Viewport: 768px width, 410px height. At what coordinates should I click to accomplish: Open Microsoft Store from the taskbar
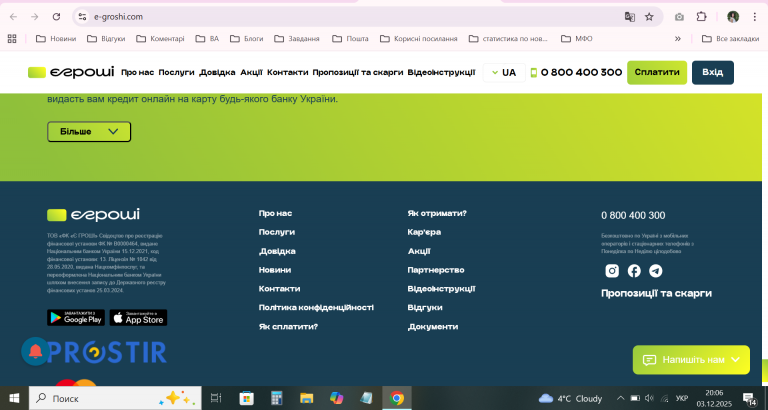click(x=246, y=398)
